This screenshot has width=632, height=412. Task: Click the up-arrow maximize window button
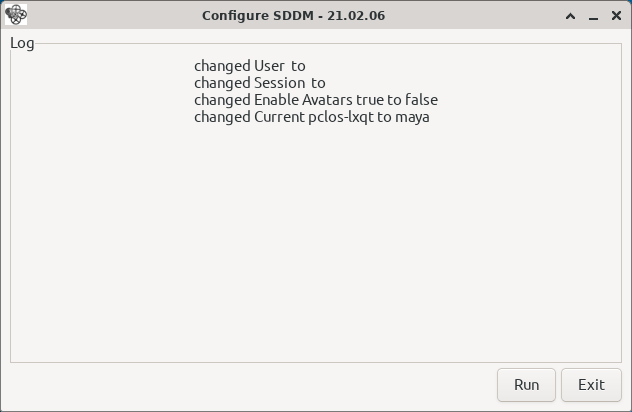tap(570, 16)
